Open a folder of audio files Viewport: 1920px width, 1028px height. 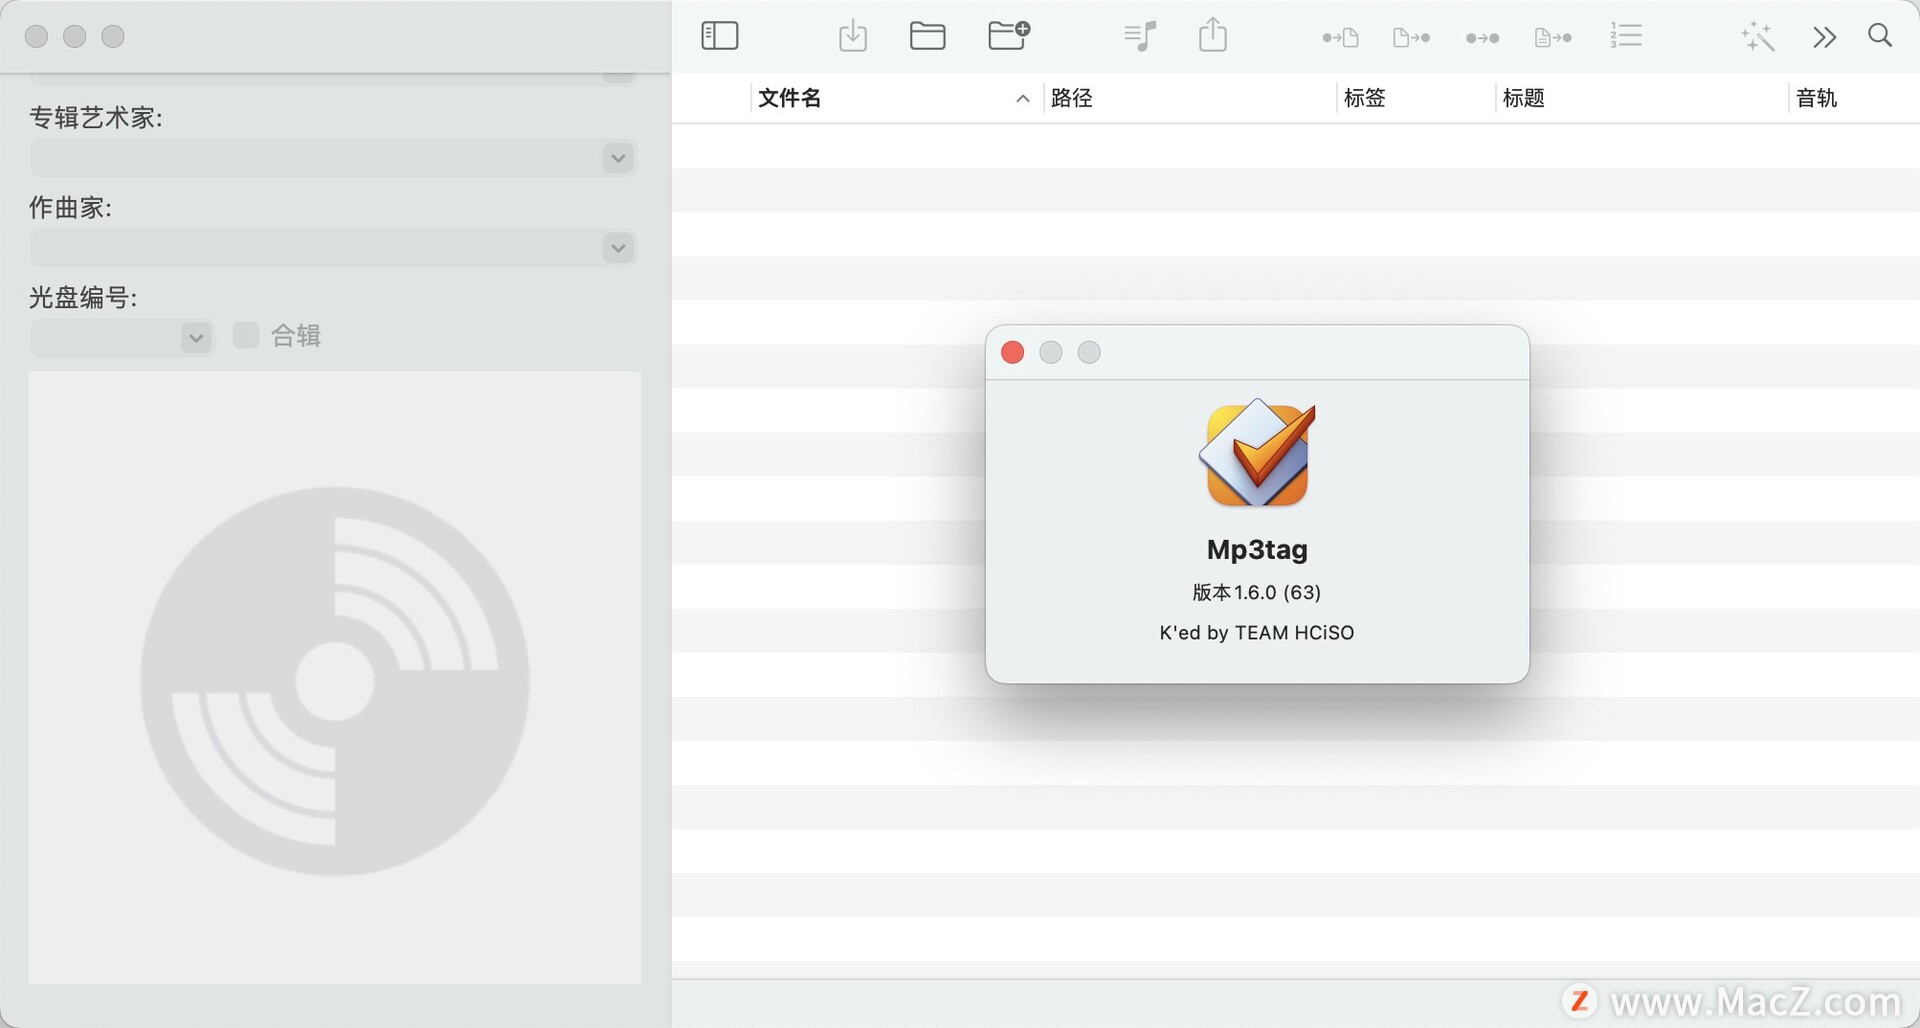coord(927,35)
